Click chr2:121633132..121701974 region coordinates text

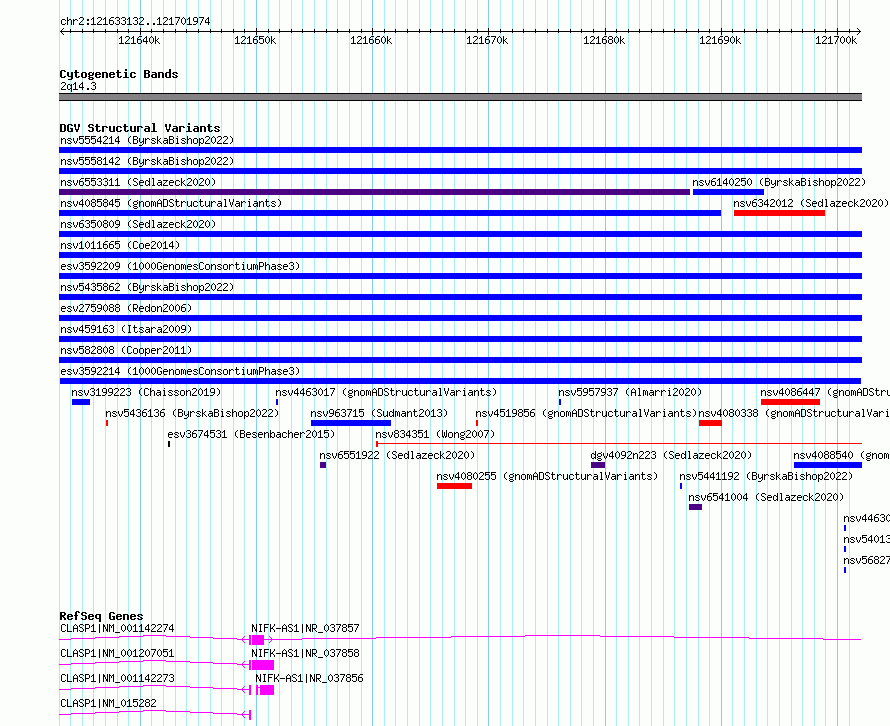tap(135, 21)
